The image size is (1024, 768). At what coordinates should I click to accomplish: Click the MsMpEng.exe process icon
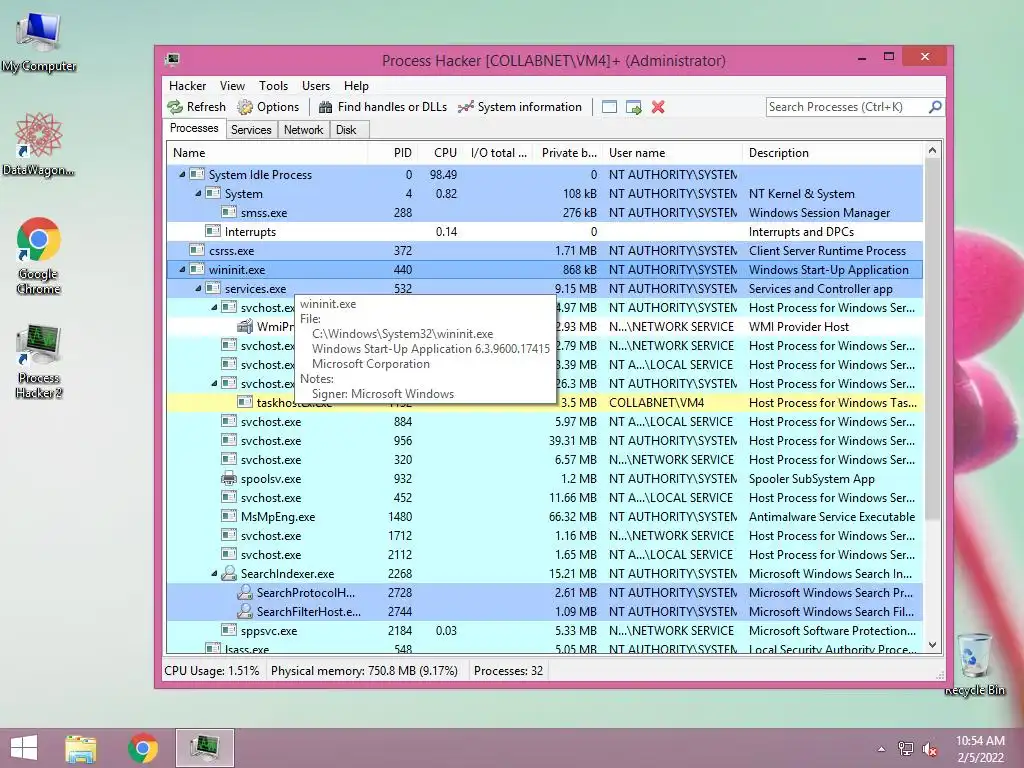pos(229,517)
